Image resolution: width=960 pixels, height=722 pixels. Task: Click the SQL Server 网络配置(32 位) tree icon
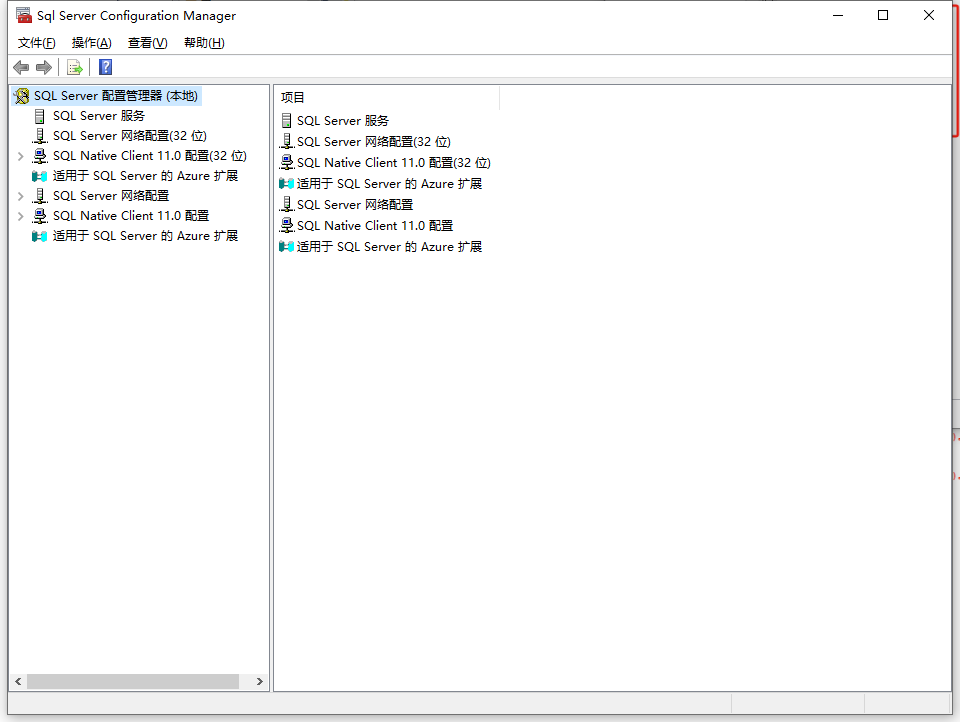click(x=40, y=136)
